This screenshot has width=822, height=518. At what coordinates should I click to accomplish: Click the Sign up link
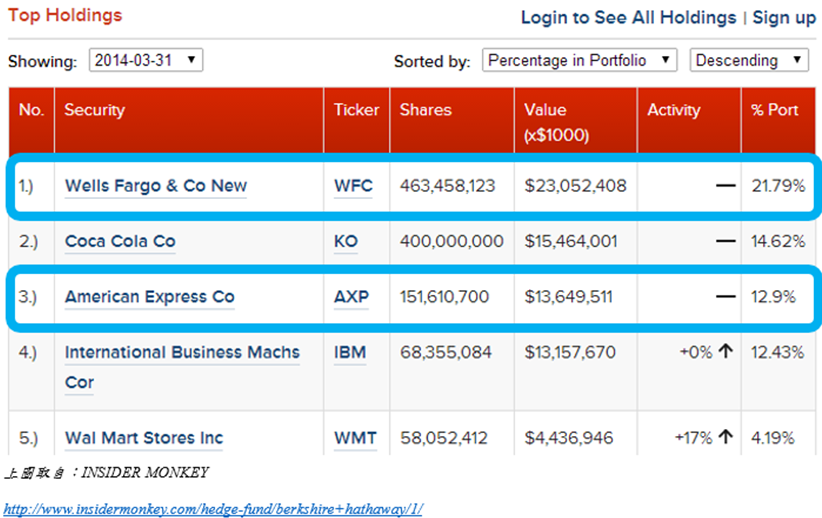coord(784,18)
